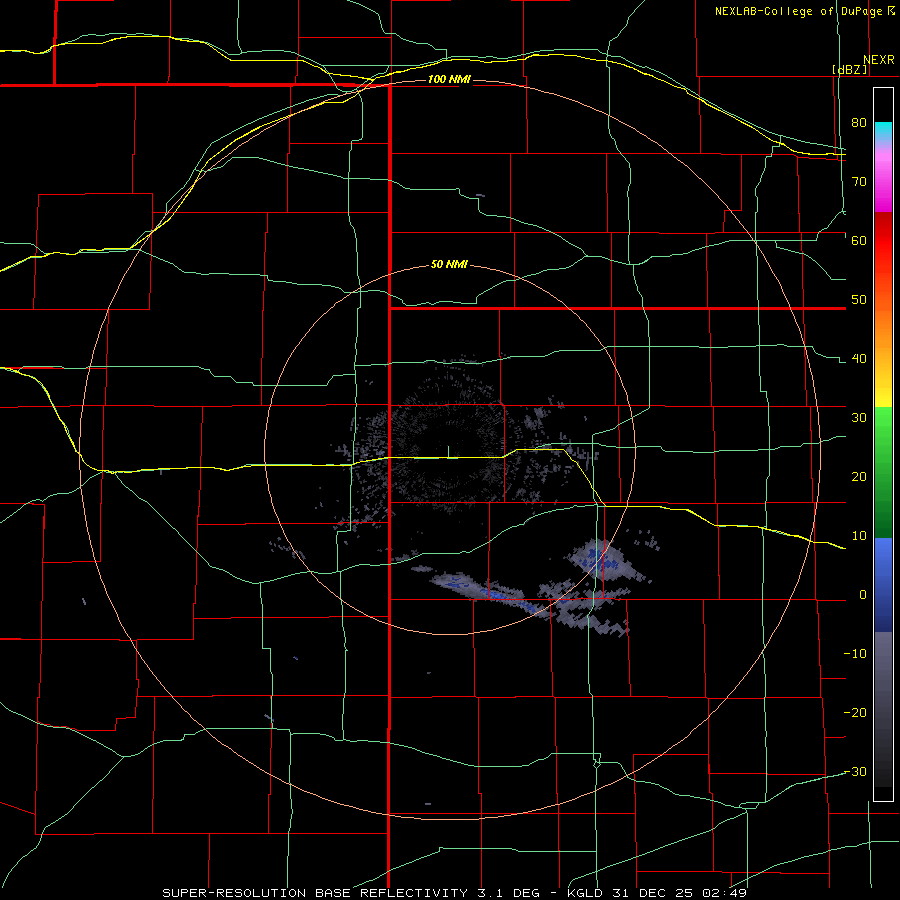
Task: Click the 20 value on the dBZ scale
Action: pyautogui.click(x=859, y=477)
